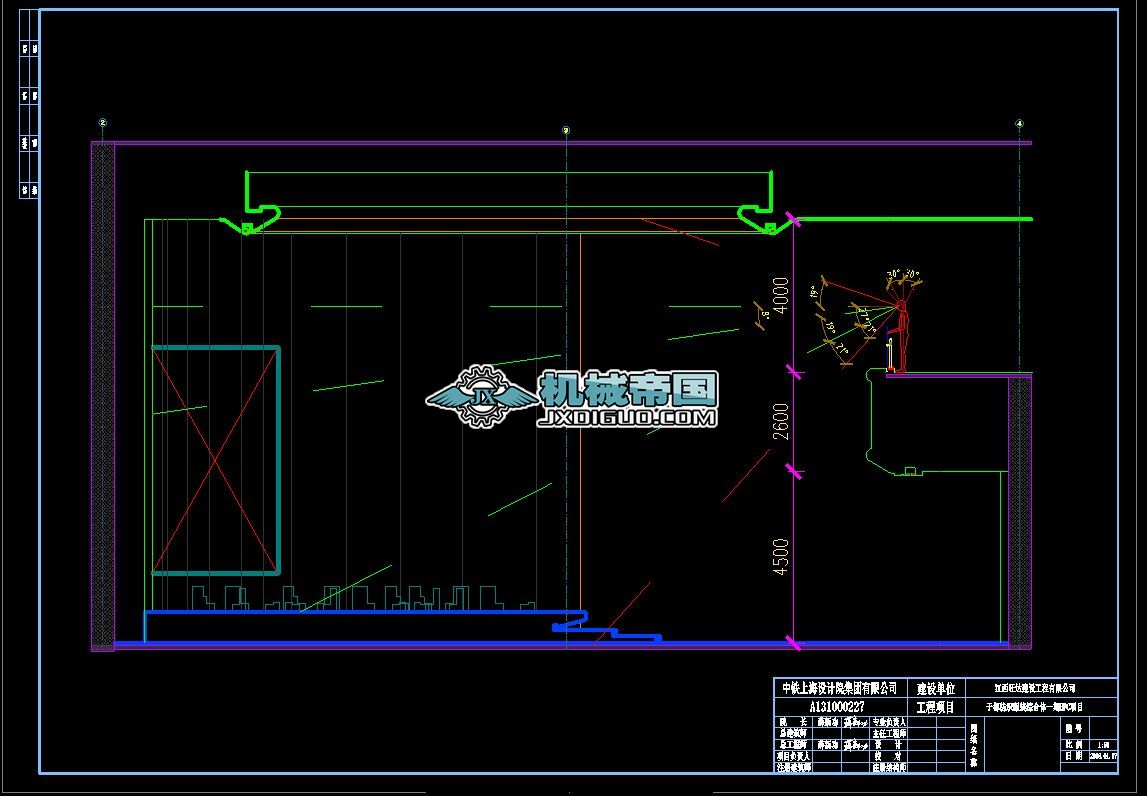Click the 项目负责人 label in title block
The image size is (1147, 796).
(793, 756)
